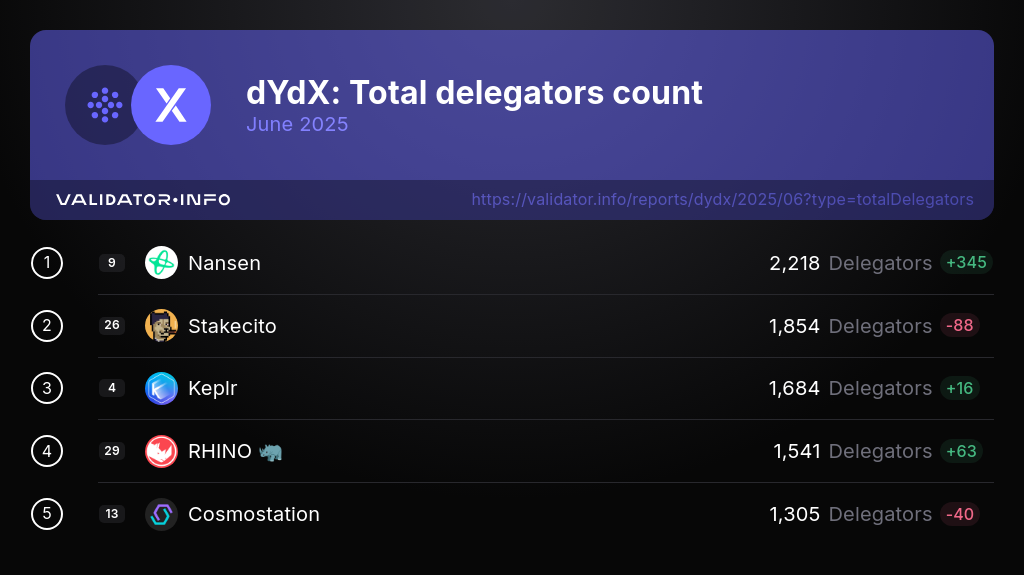Open the validator.info report URL link
Screen dimensions: 1024x575
coord(722,200)
